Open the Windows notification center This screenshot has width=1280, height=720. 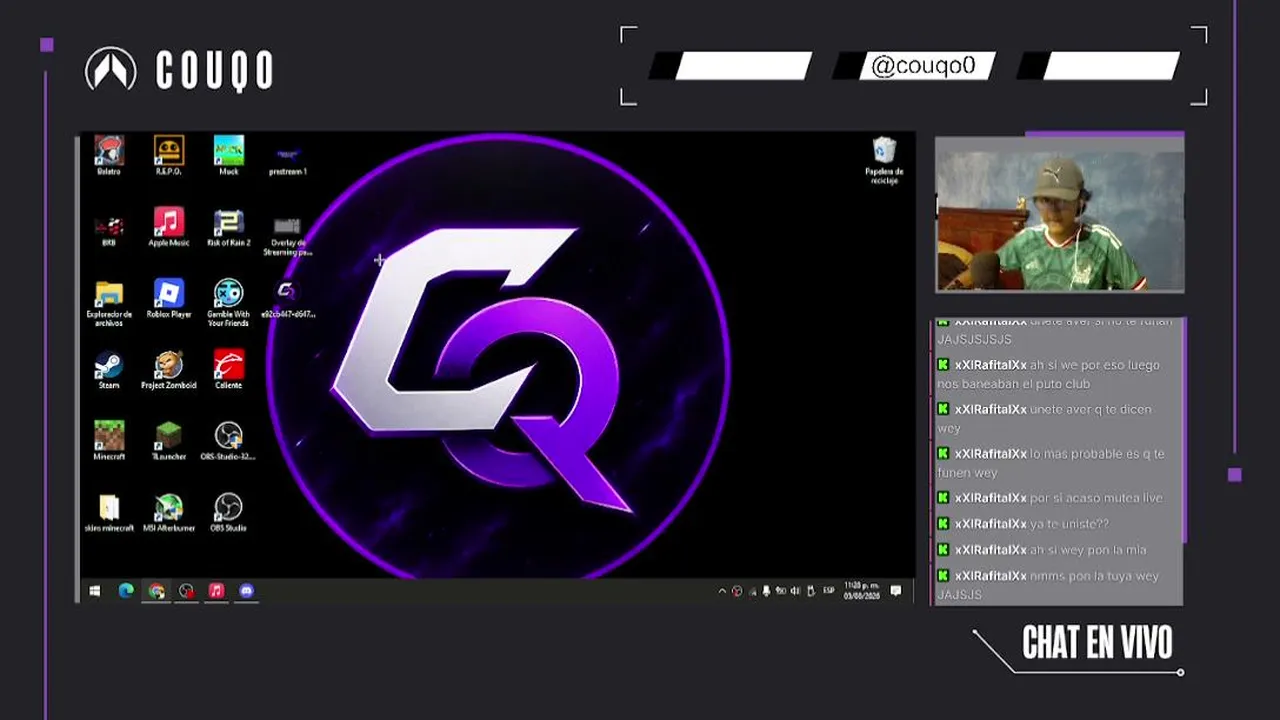coord(896,591)
